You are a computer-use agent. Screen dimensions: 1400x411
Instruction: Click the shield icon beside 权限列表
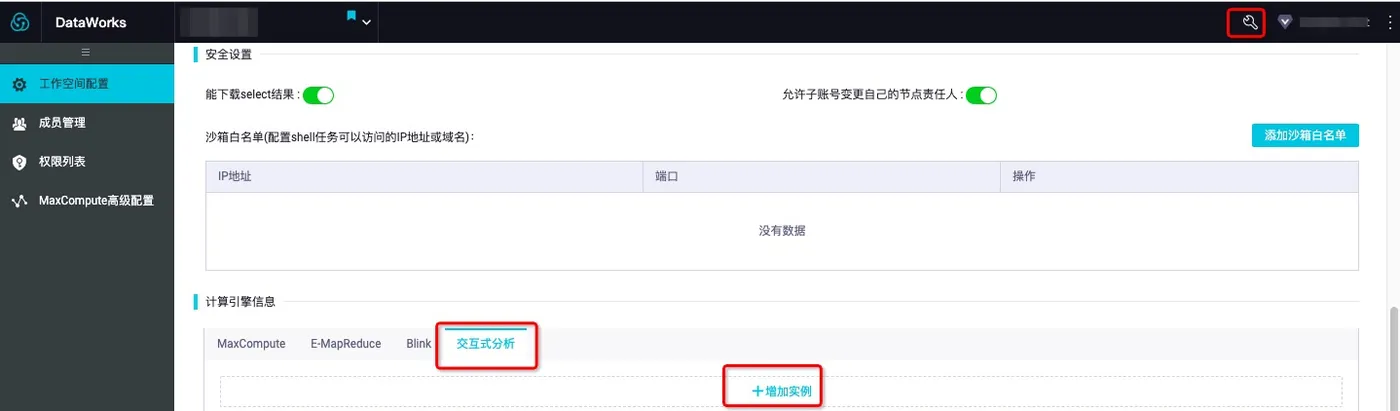click(19, 162)
